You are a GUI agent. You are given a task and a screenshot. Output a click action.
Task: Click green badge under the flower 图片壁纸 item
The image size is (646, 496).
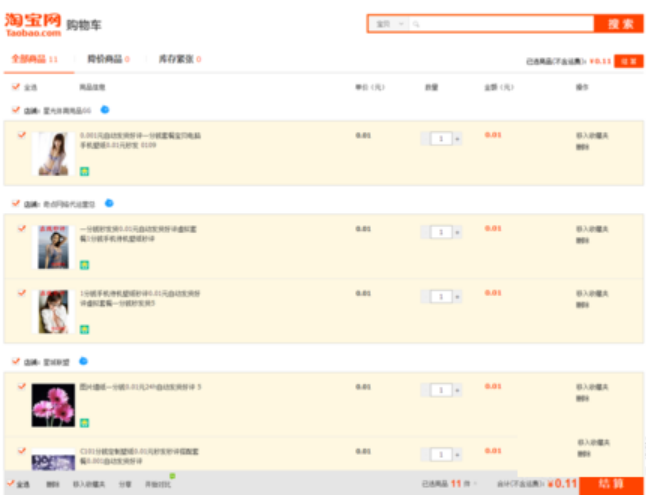tap(84, 423)
